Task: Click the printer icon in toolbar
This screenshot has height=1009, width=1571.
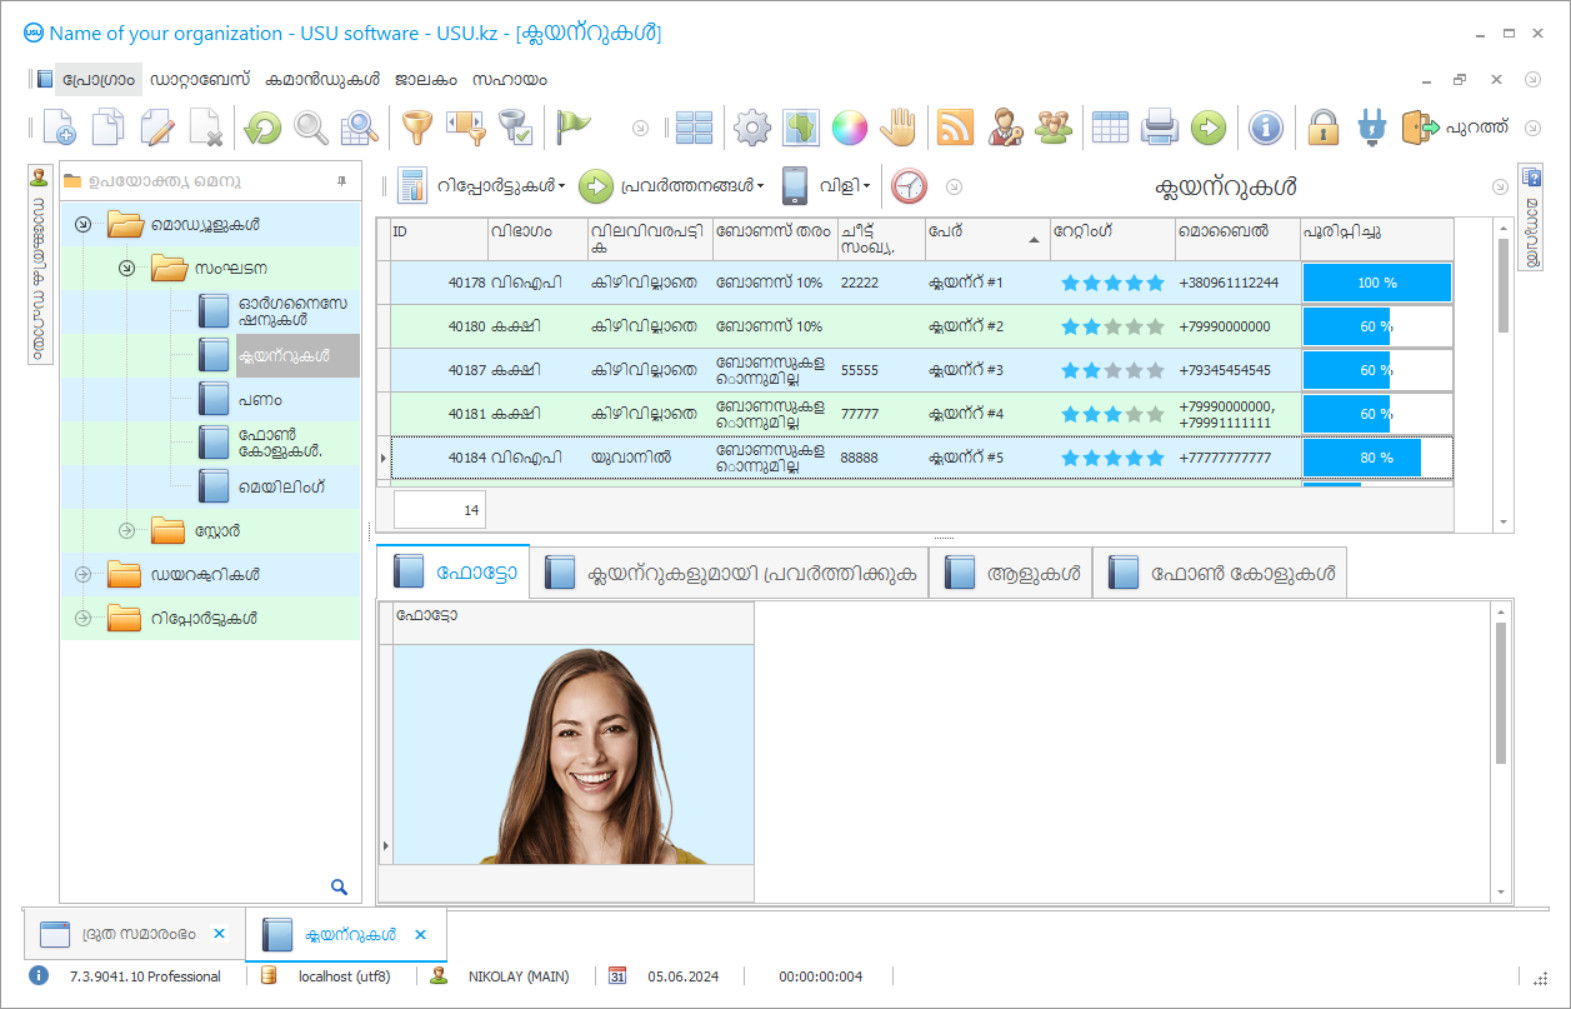Action: [x=1159, y=128]
